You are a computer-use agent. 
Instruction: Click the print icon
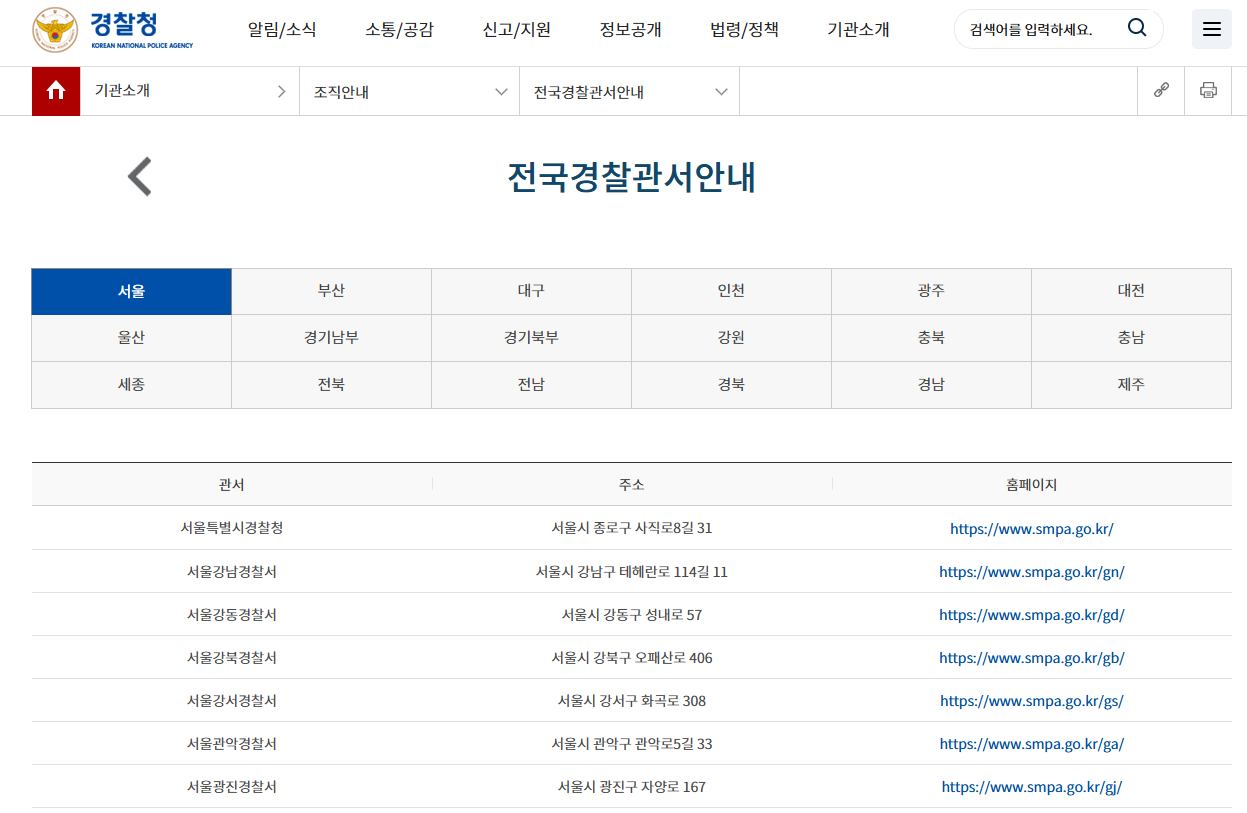click(x=1207, y=90)
